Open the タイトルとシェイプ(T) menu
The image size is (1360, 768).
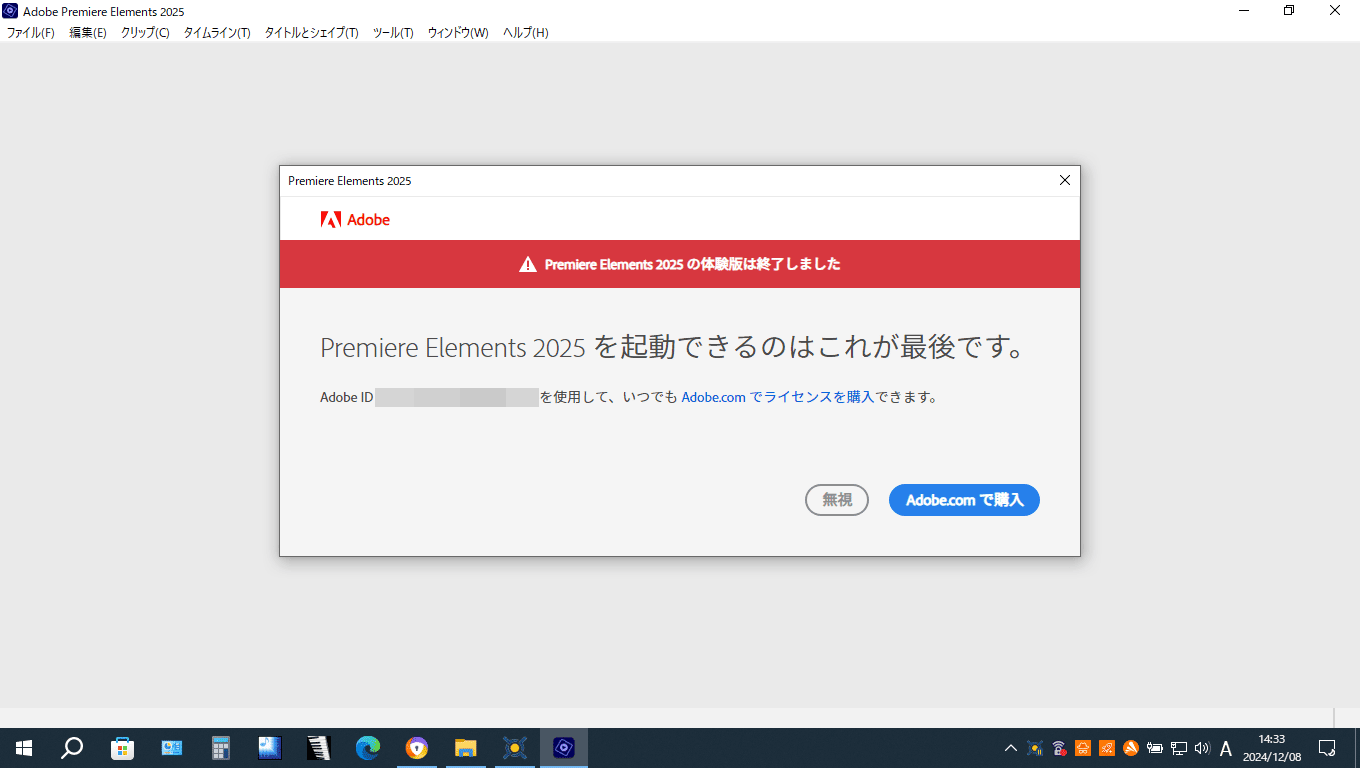311,33
